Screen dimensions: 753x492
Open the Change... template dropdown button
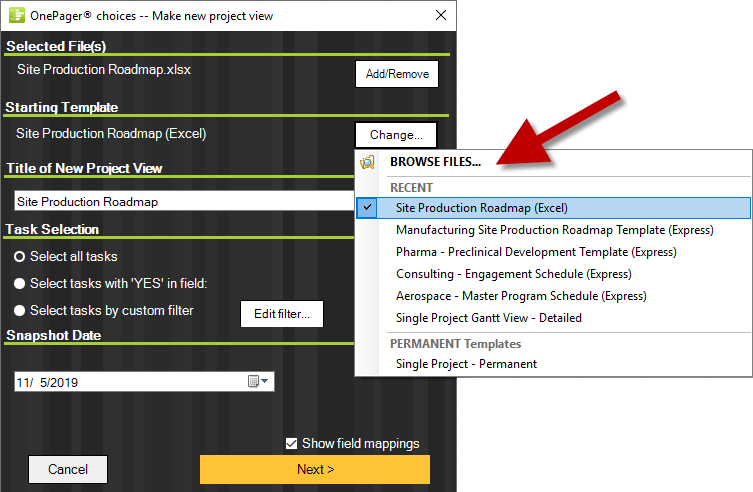point(396,135)
